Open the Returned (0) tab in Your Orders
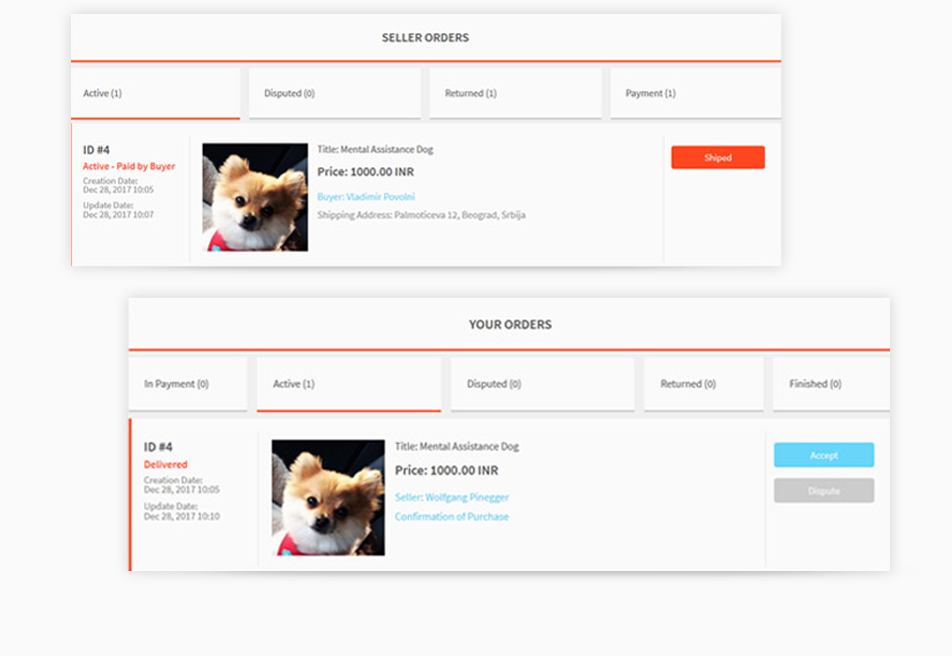Image resolution: width=952 pixels, height=656 pixels. 704,384
